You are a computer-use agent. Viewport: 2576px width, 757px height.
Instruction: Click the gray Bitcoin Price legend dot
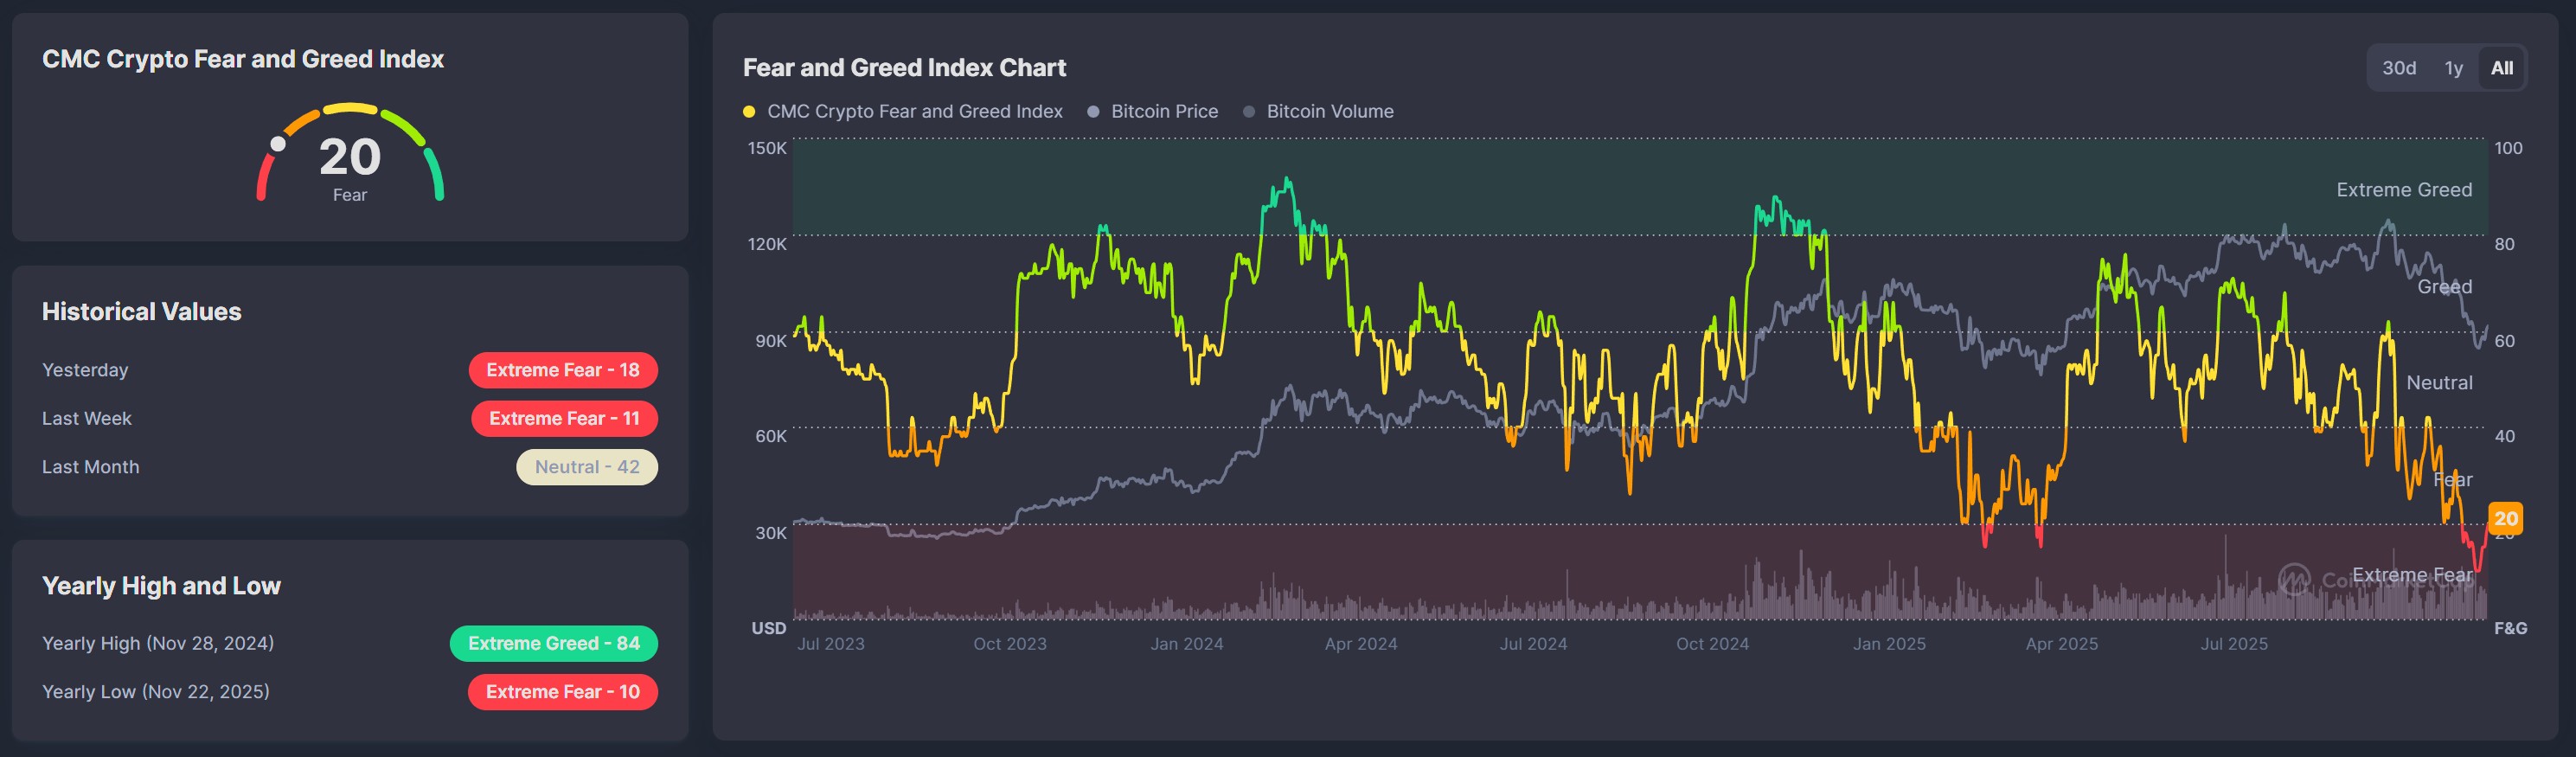coord(1093,112)
